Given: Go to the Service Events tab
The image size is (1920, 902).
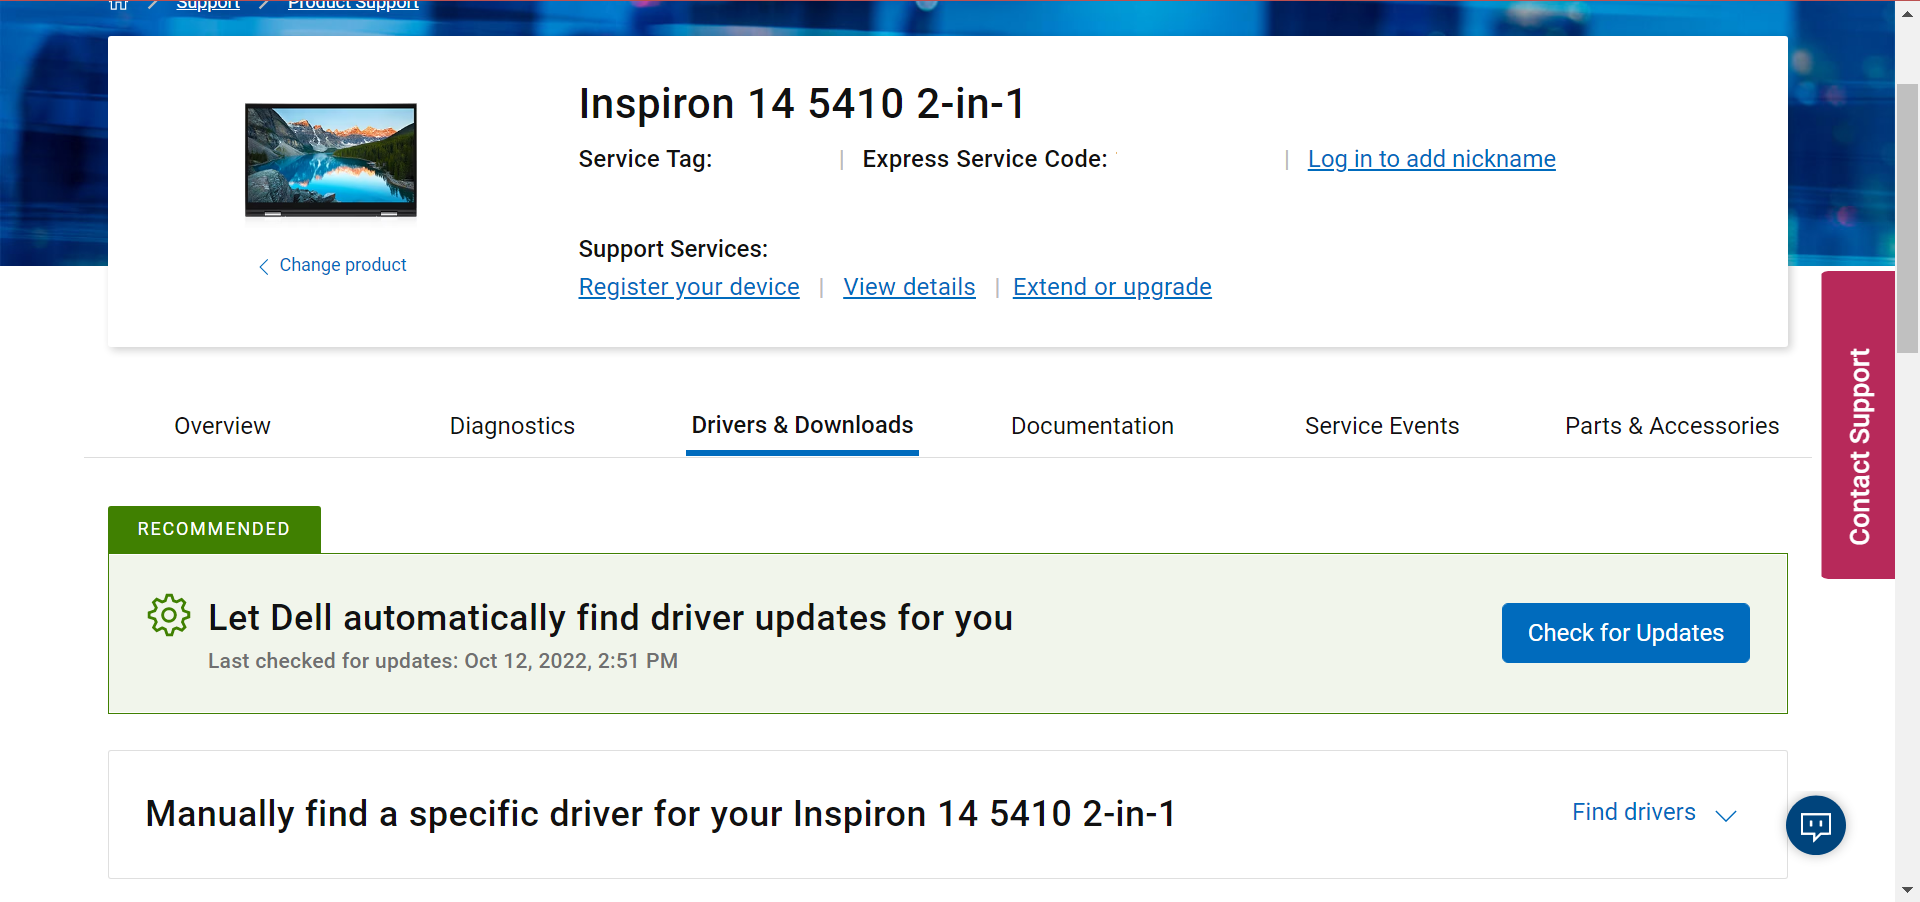Looking at the screenshot, I should tap(1382, 426).
